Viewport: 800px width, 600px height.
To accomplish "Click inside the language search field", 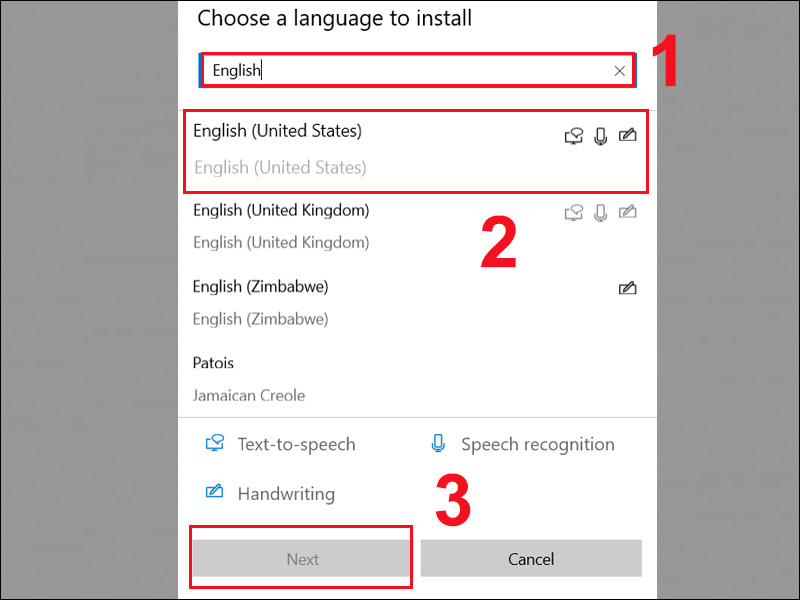I will tap(400, 70).
